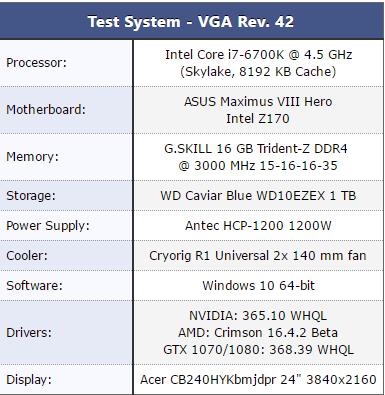
Task: Click Antec HCP-1200 1200W value
Action: point(258,226)
